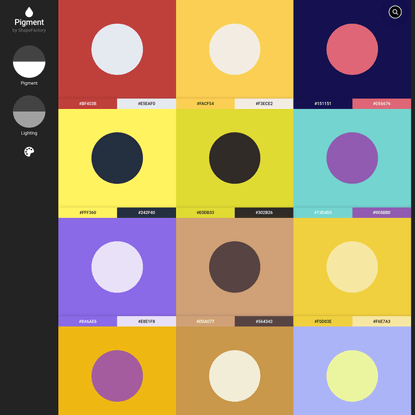Select the navy palette with pink circle
Image resolution: width=415 pixels, height=415 pixels.
(352, 49)
